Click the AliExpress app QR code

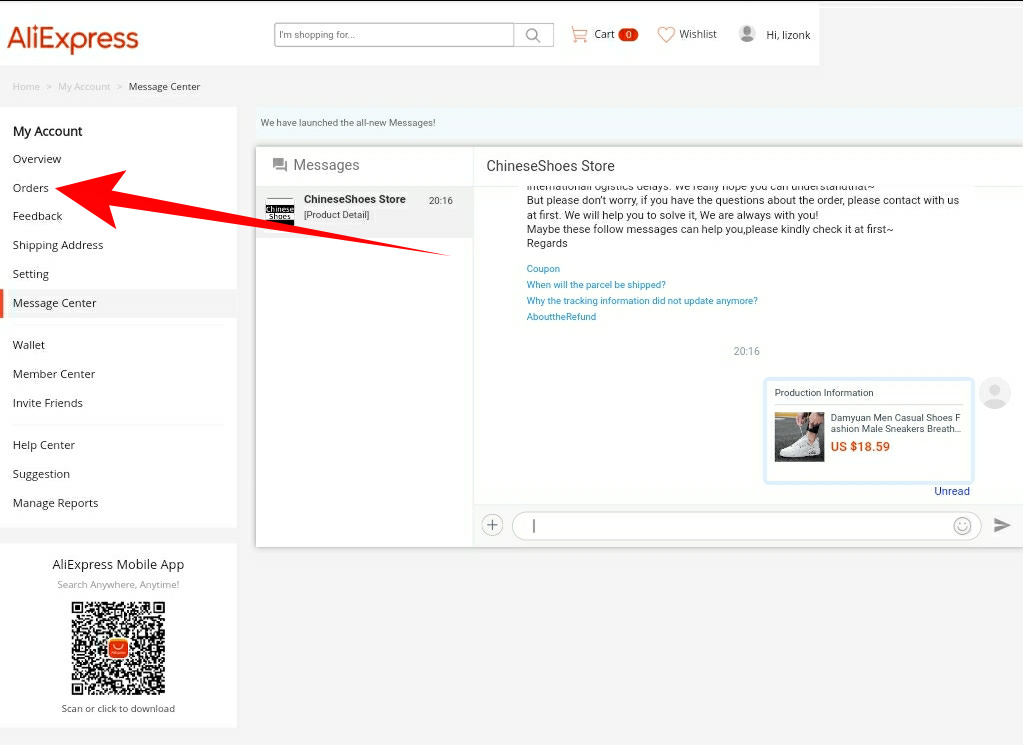[x=118, y=648]
